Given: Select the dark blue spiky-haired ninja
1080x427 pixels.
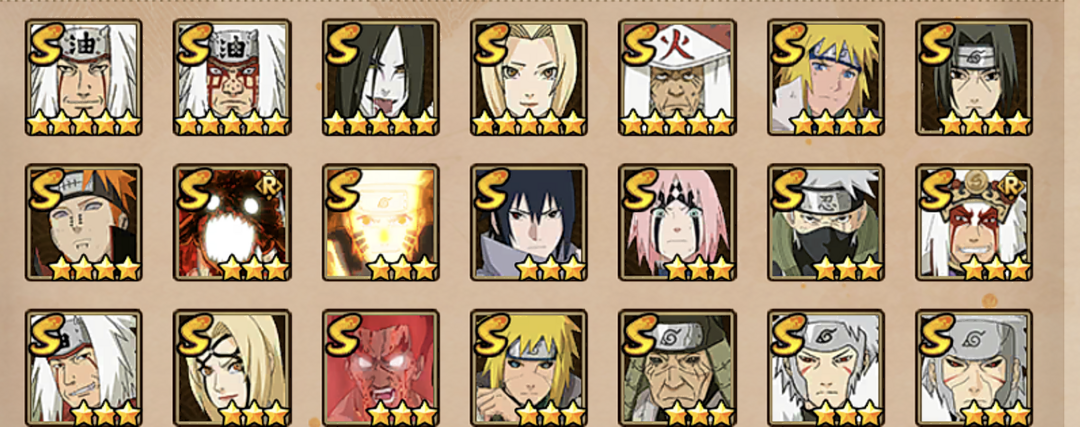Looking at the screenshot, I should tap(529, 222).
